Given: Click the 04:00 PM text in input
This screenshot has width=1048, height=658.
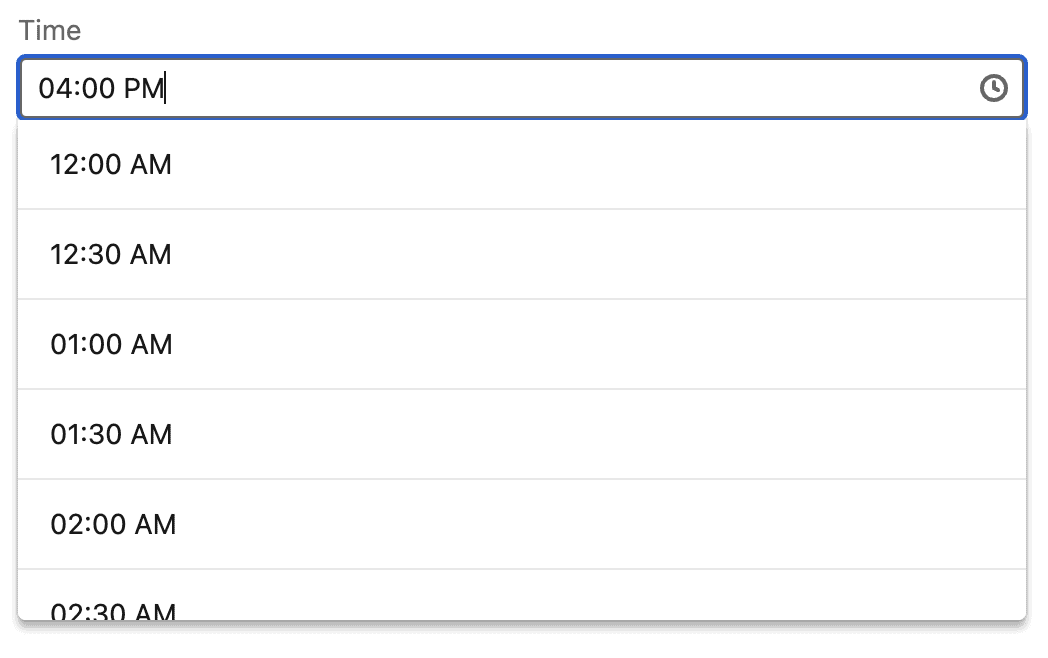Looking at the screenshot, I should click(100, 88).
